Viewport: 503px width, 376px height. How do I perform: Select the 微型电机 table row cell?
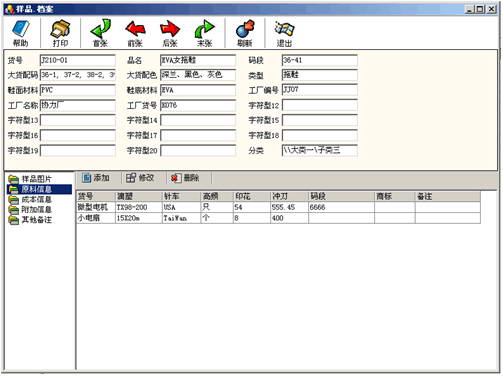tap(96, 207)
